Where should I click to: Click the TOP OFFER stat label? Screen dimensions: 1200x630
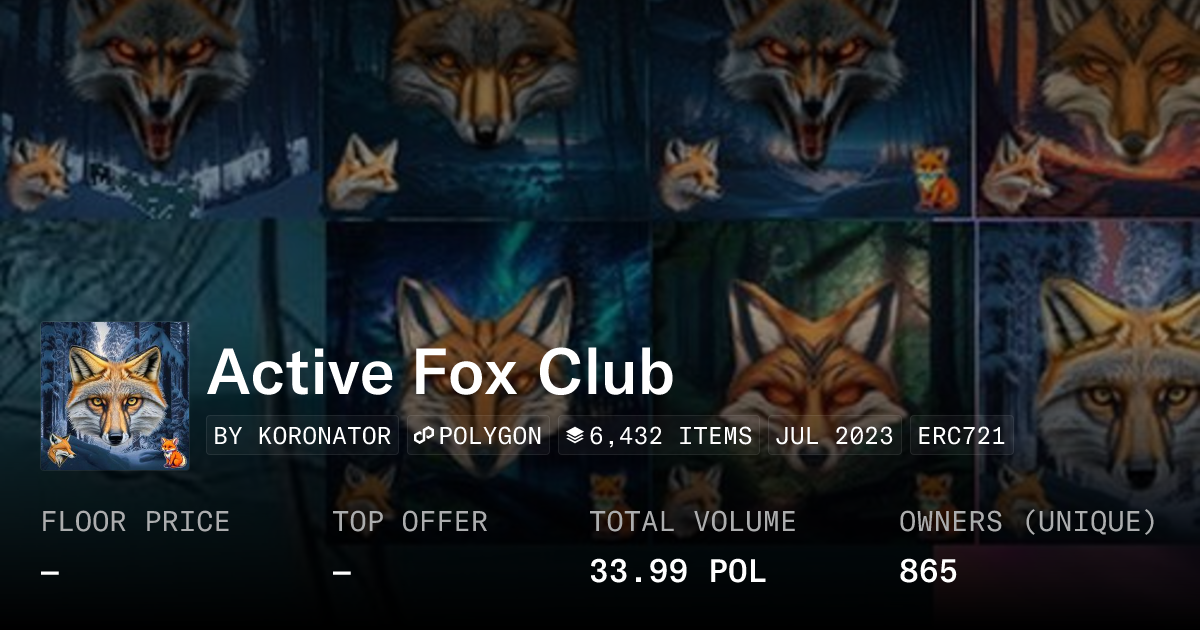[410, 522]
